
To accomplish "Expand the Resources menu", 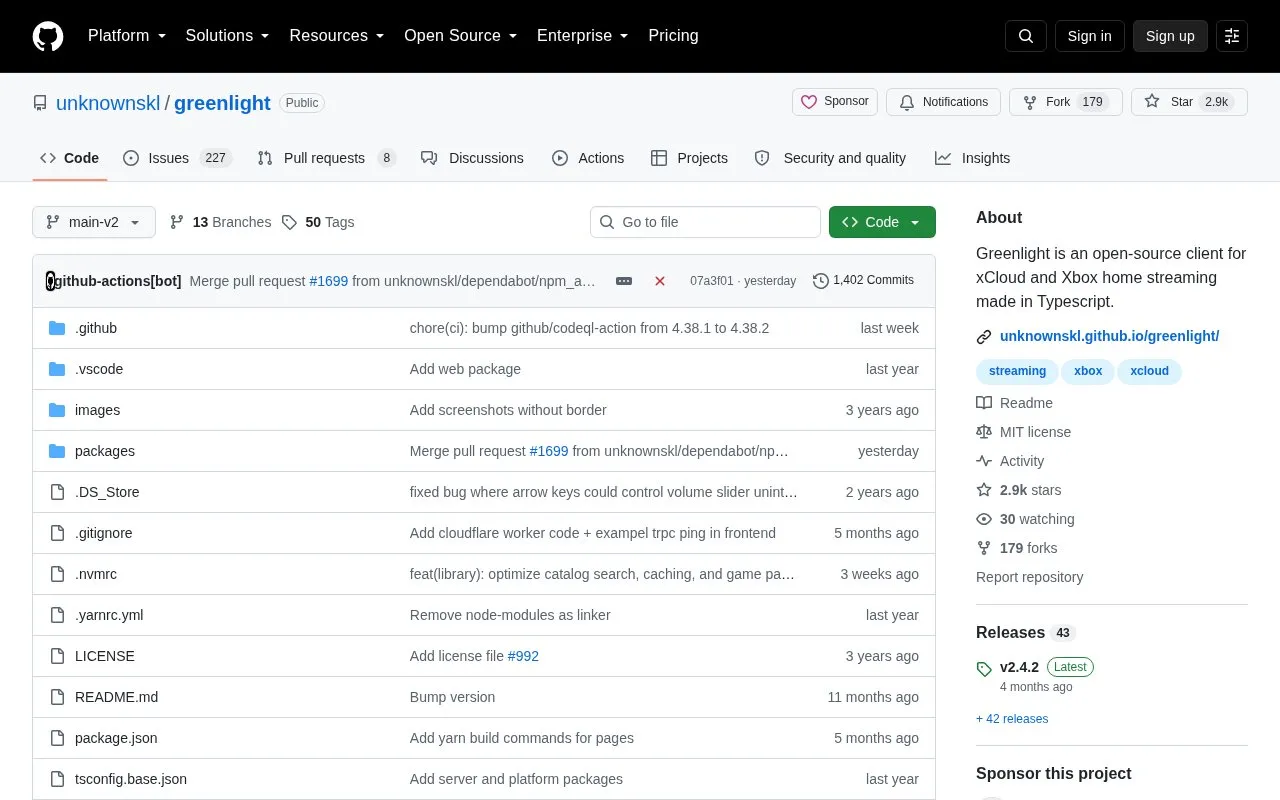I will 337,36.
